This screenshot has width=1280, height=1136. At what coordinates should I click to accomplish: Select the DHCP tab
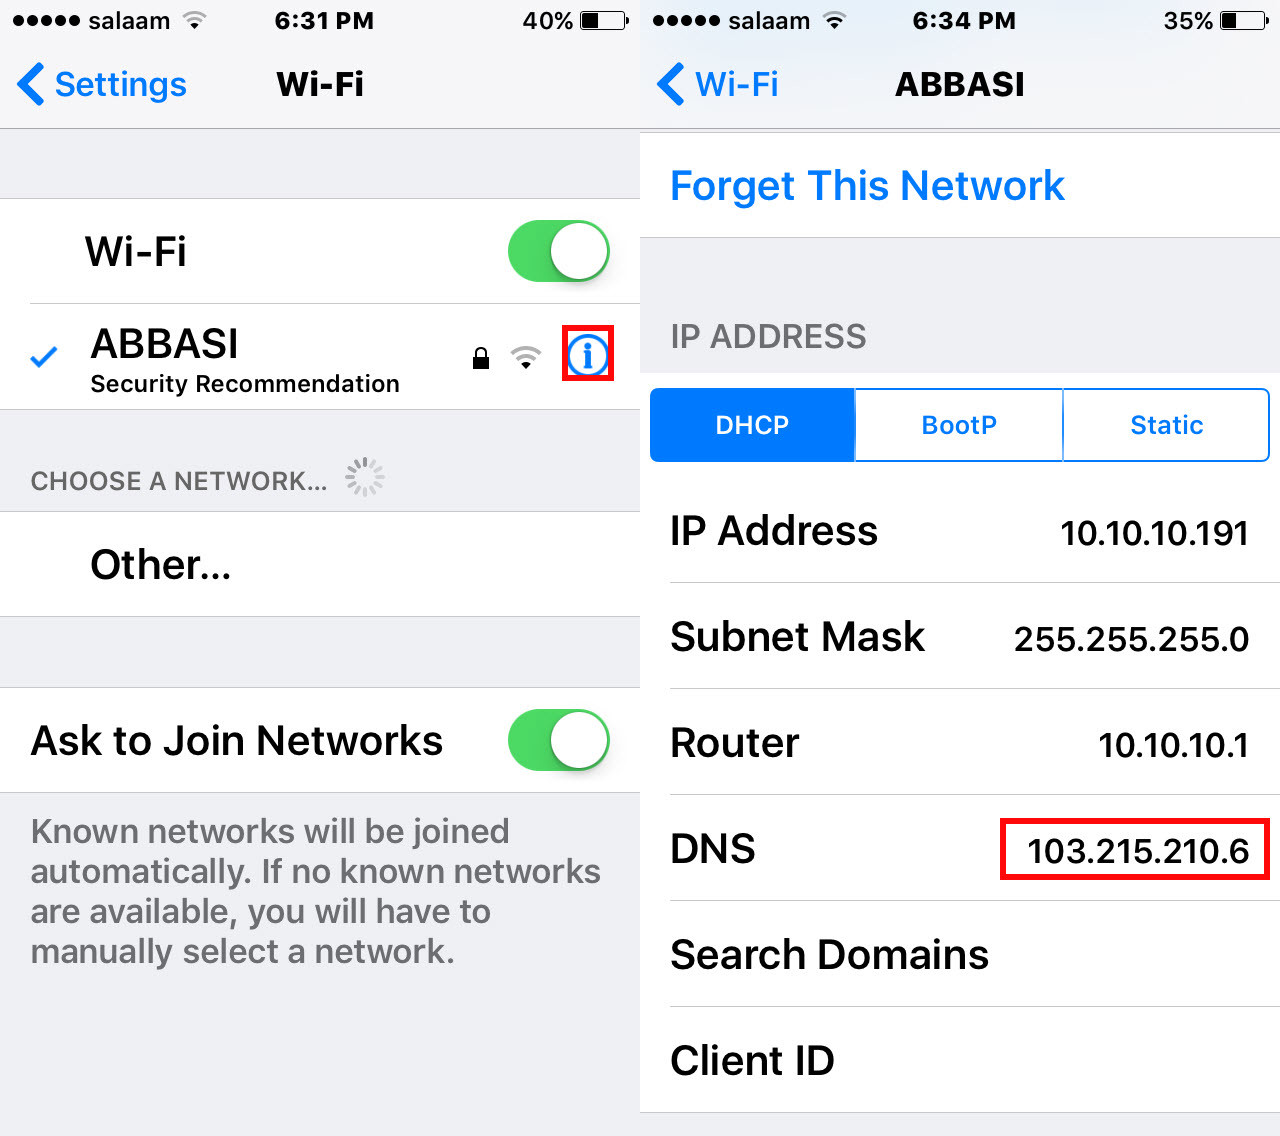752,425
